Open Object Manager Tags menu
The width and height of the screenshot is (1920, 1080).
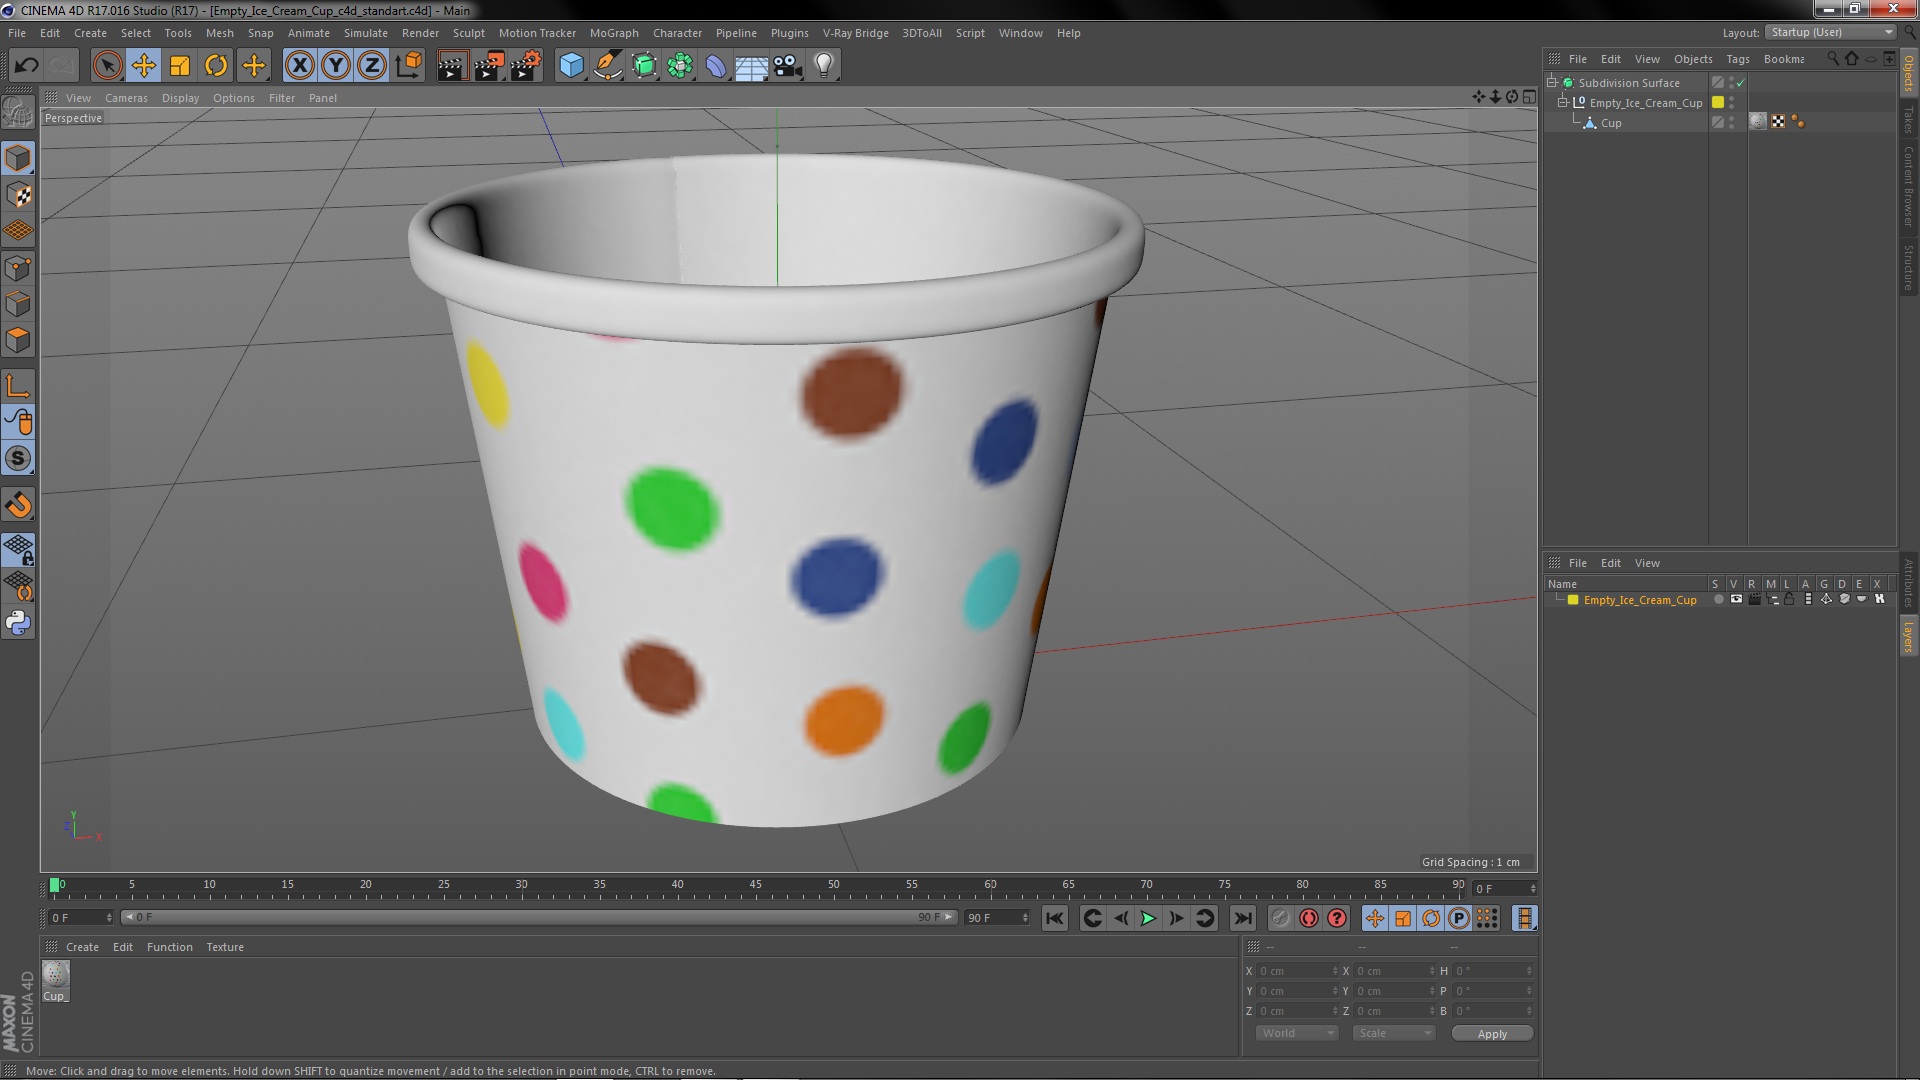[1738, 59]
